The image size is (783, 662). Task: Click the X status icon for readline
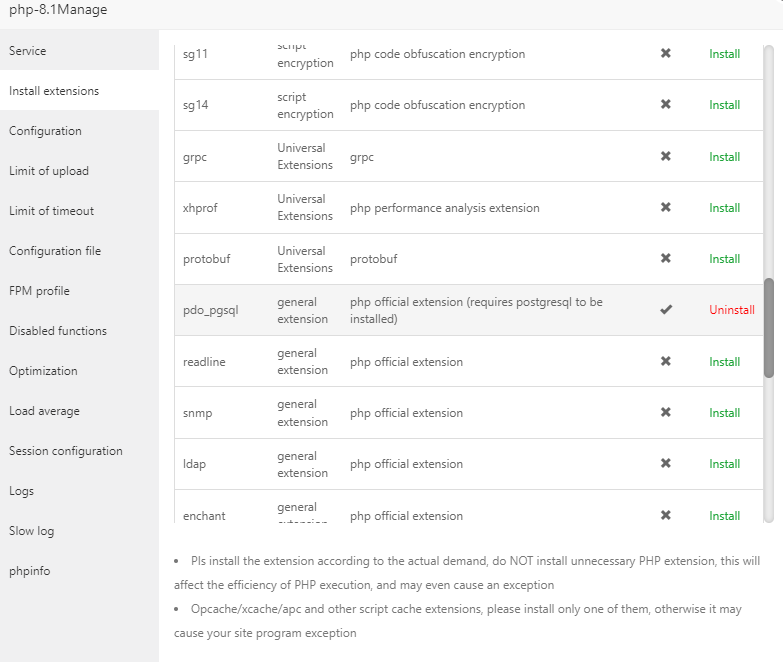666,362
